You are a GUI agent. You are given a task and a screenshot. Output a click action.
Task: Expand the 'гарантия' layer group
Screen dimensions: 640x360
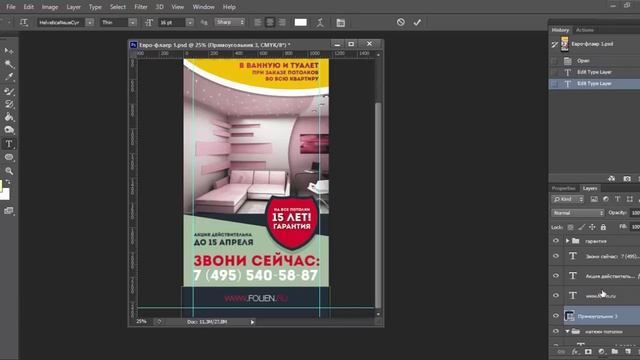tap(567, 241)
